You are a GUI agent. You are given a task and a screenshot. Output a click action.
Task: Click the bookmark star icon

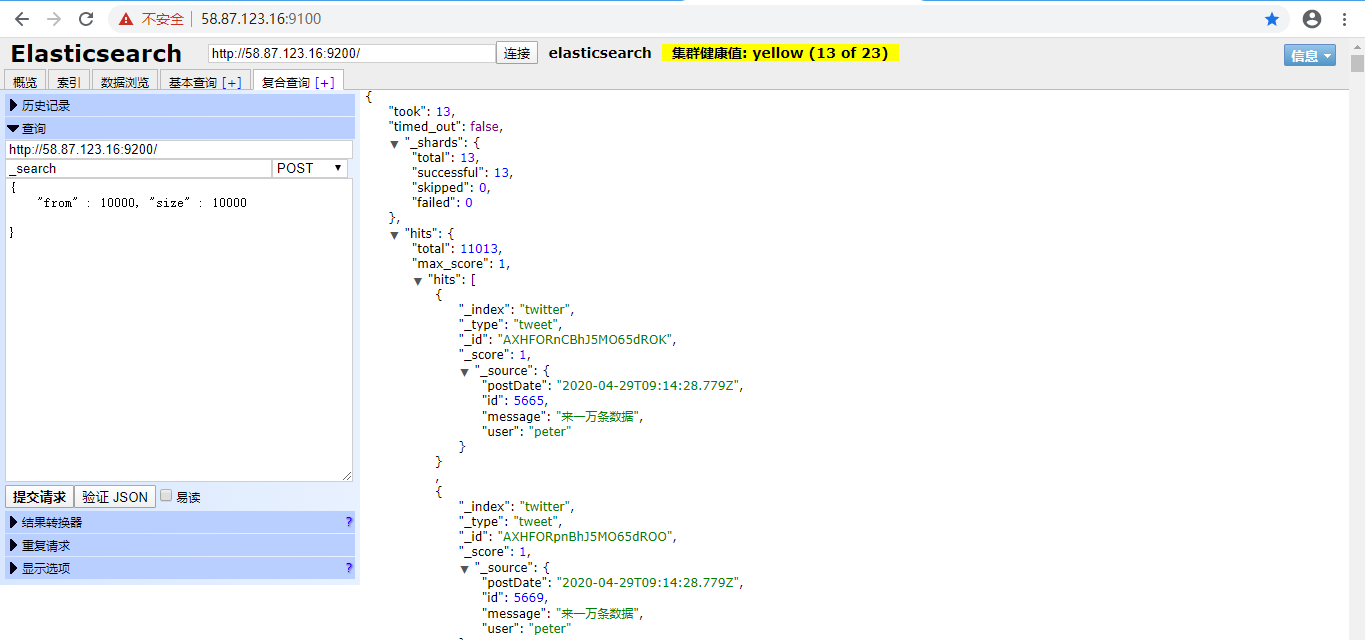(1272, 19)
